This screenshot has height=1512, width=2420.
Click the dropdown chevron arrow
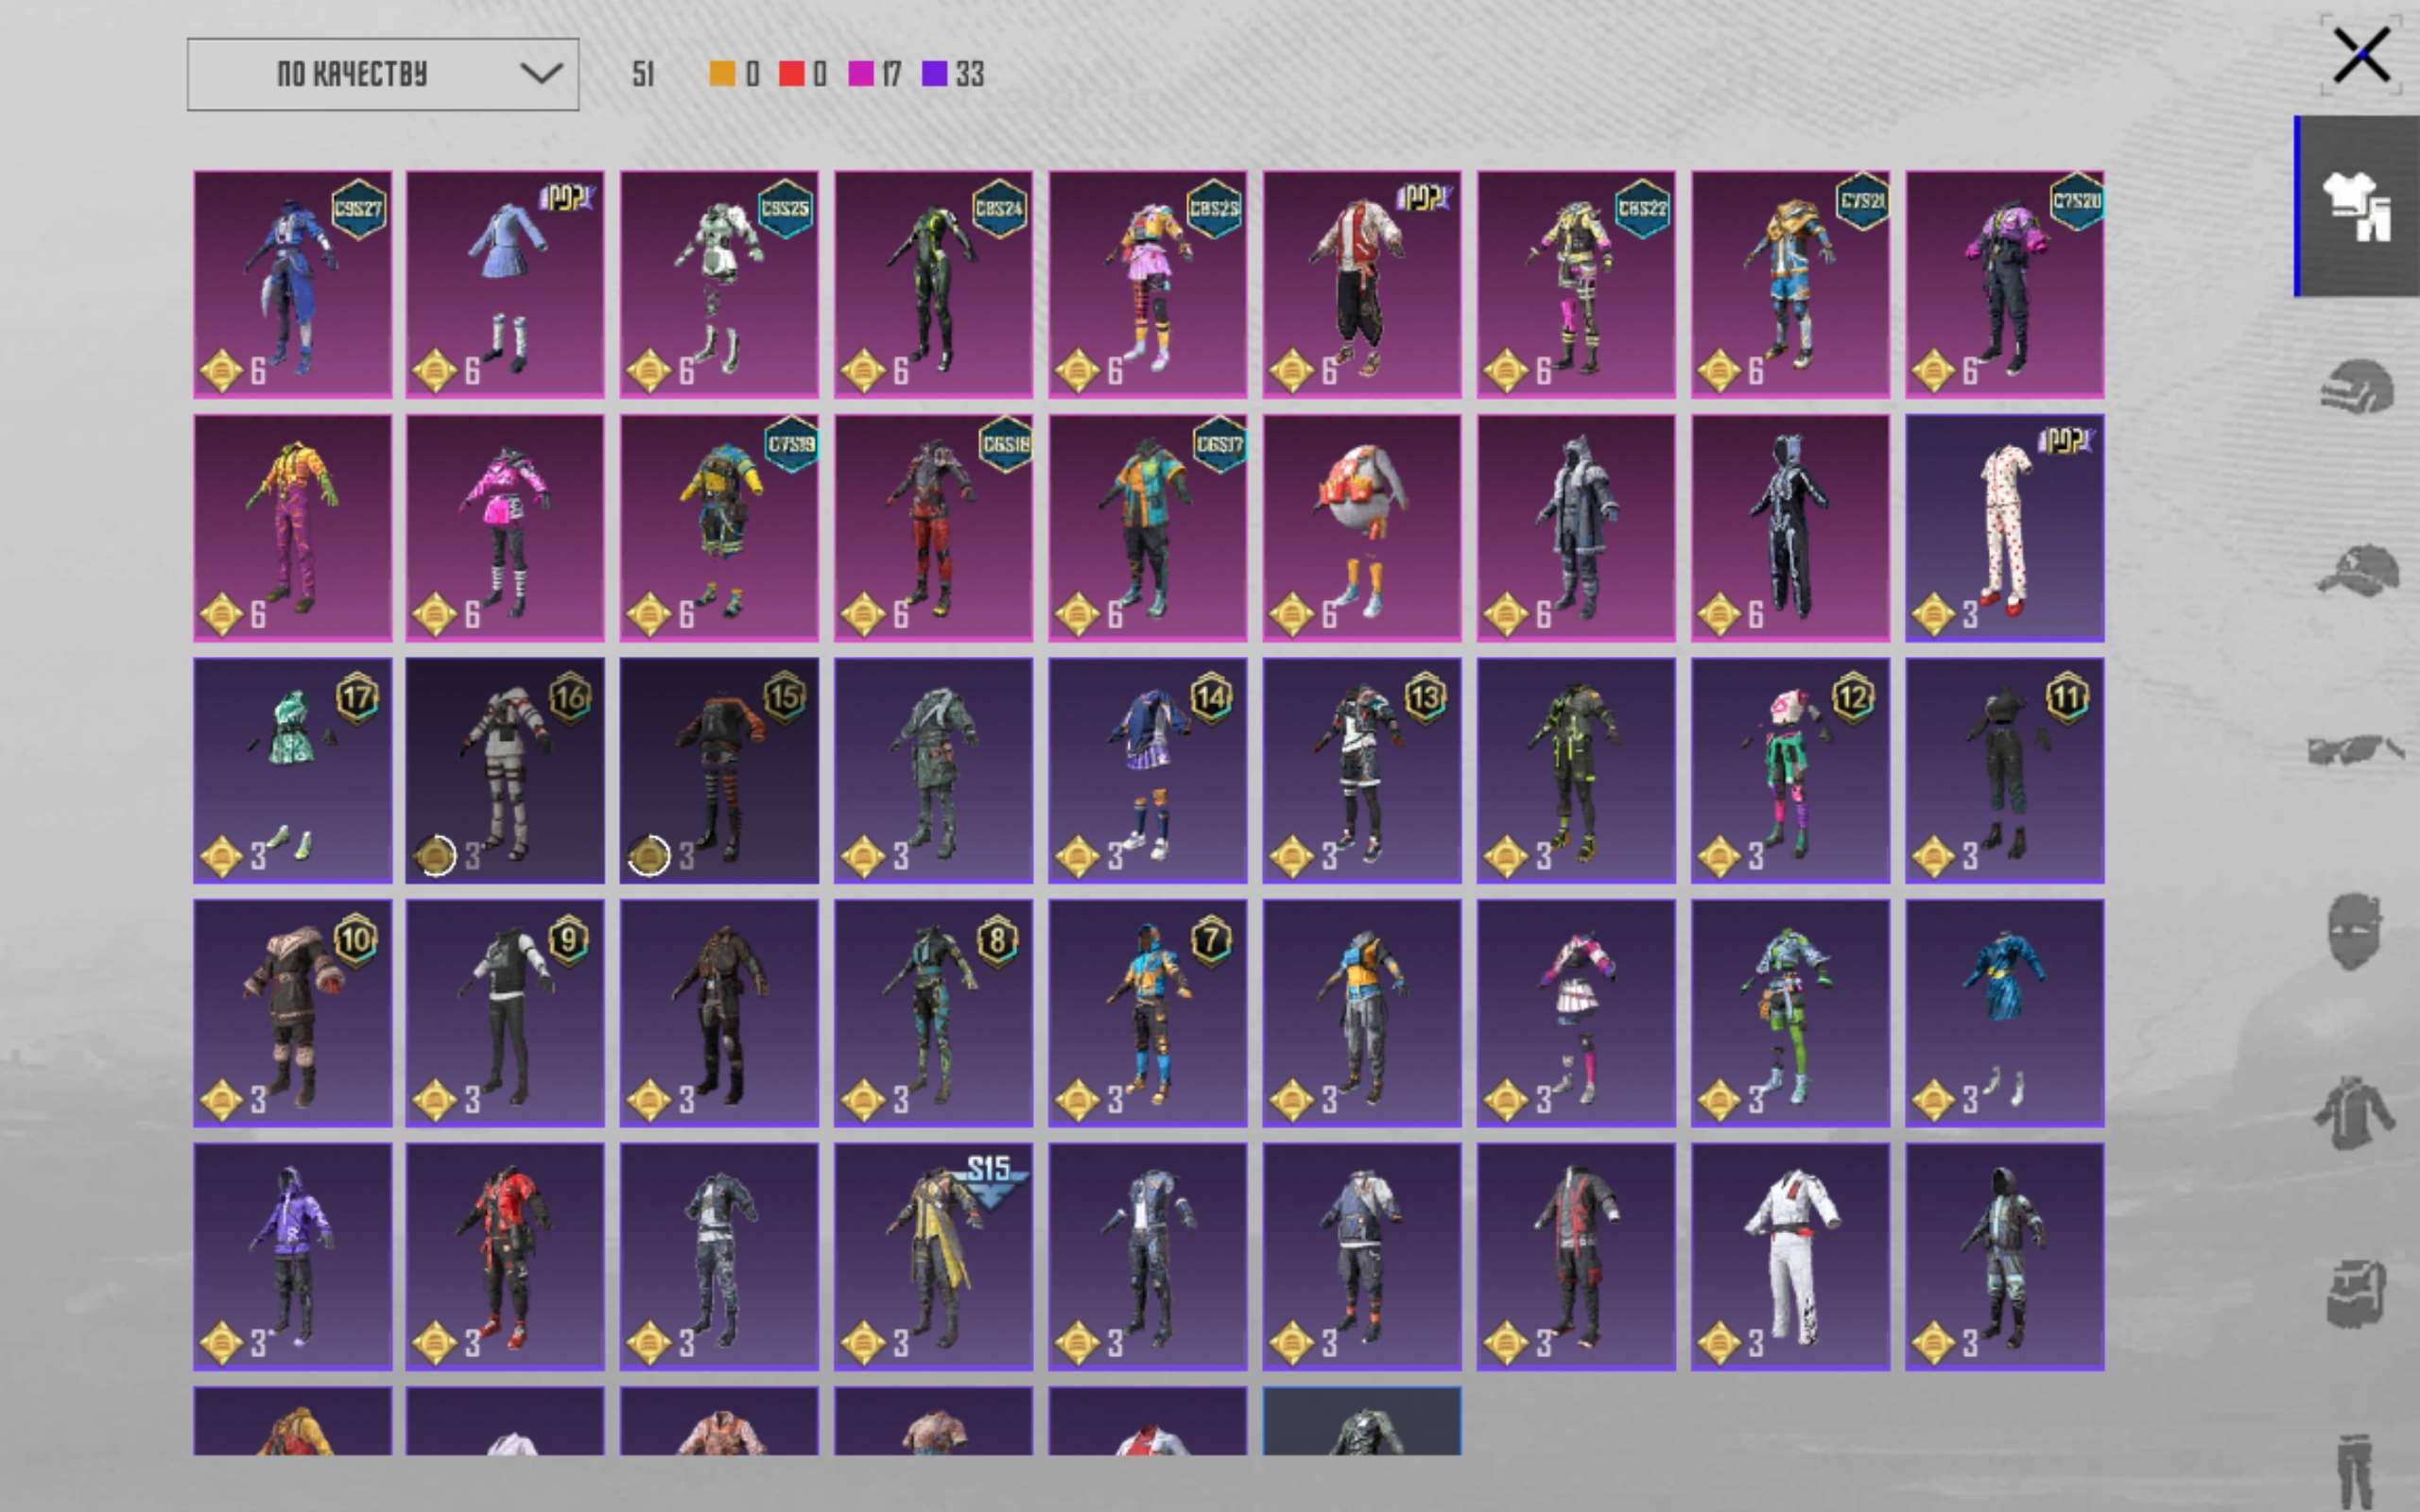(541, 74)
